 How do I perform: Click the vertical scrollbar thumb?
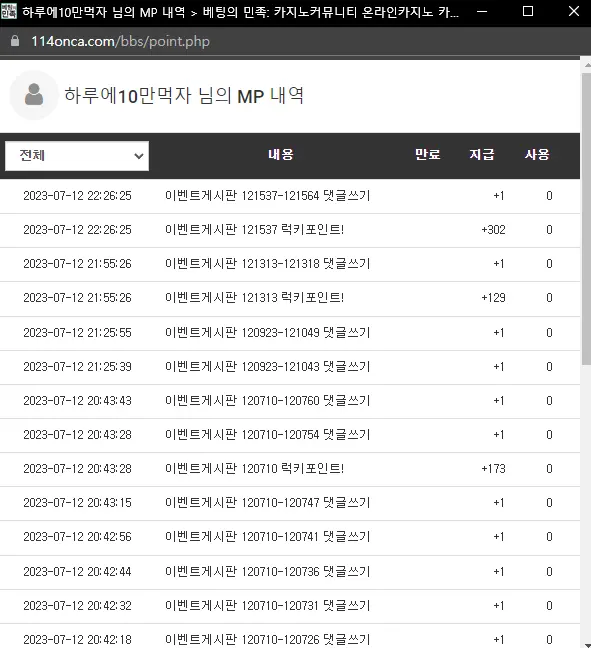[x=586, y=219]
